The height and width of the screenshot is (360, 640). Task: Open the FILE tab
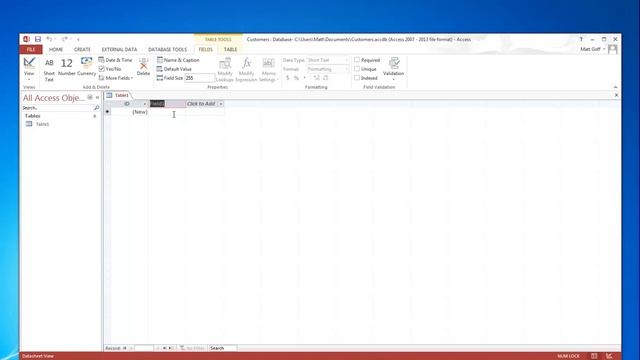click(31, 49)
